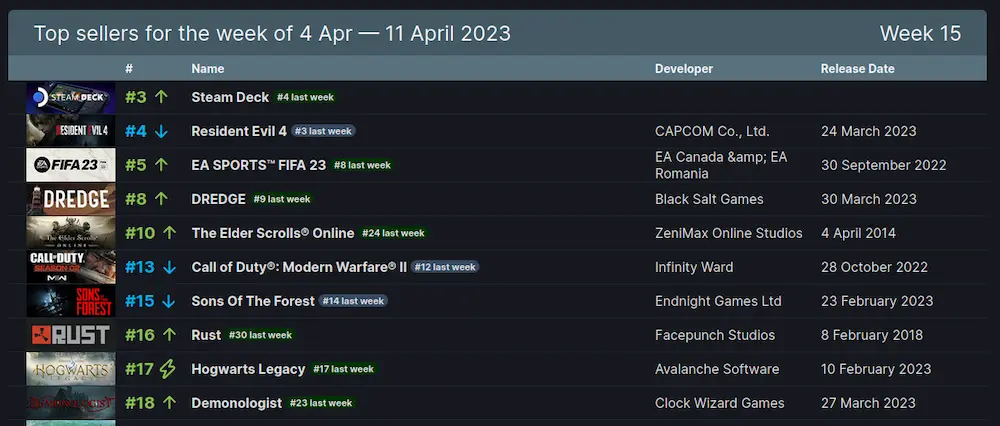Click the lightning bolt icon beside rank #17
Screen dimensions: 1000x426
167,369
